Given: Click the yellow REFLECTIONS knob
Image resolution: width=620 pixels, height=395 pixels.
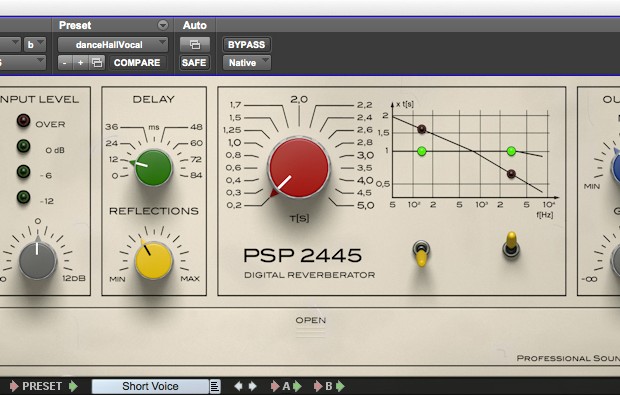Looking at the screenshot, I should [154, 261].
